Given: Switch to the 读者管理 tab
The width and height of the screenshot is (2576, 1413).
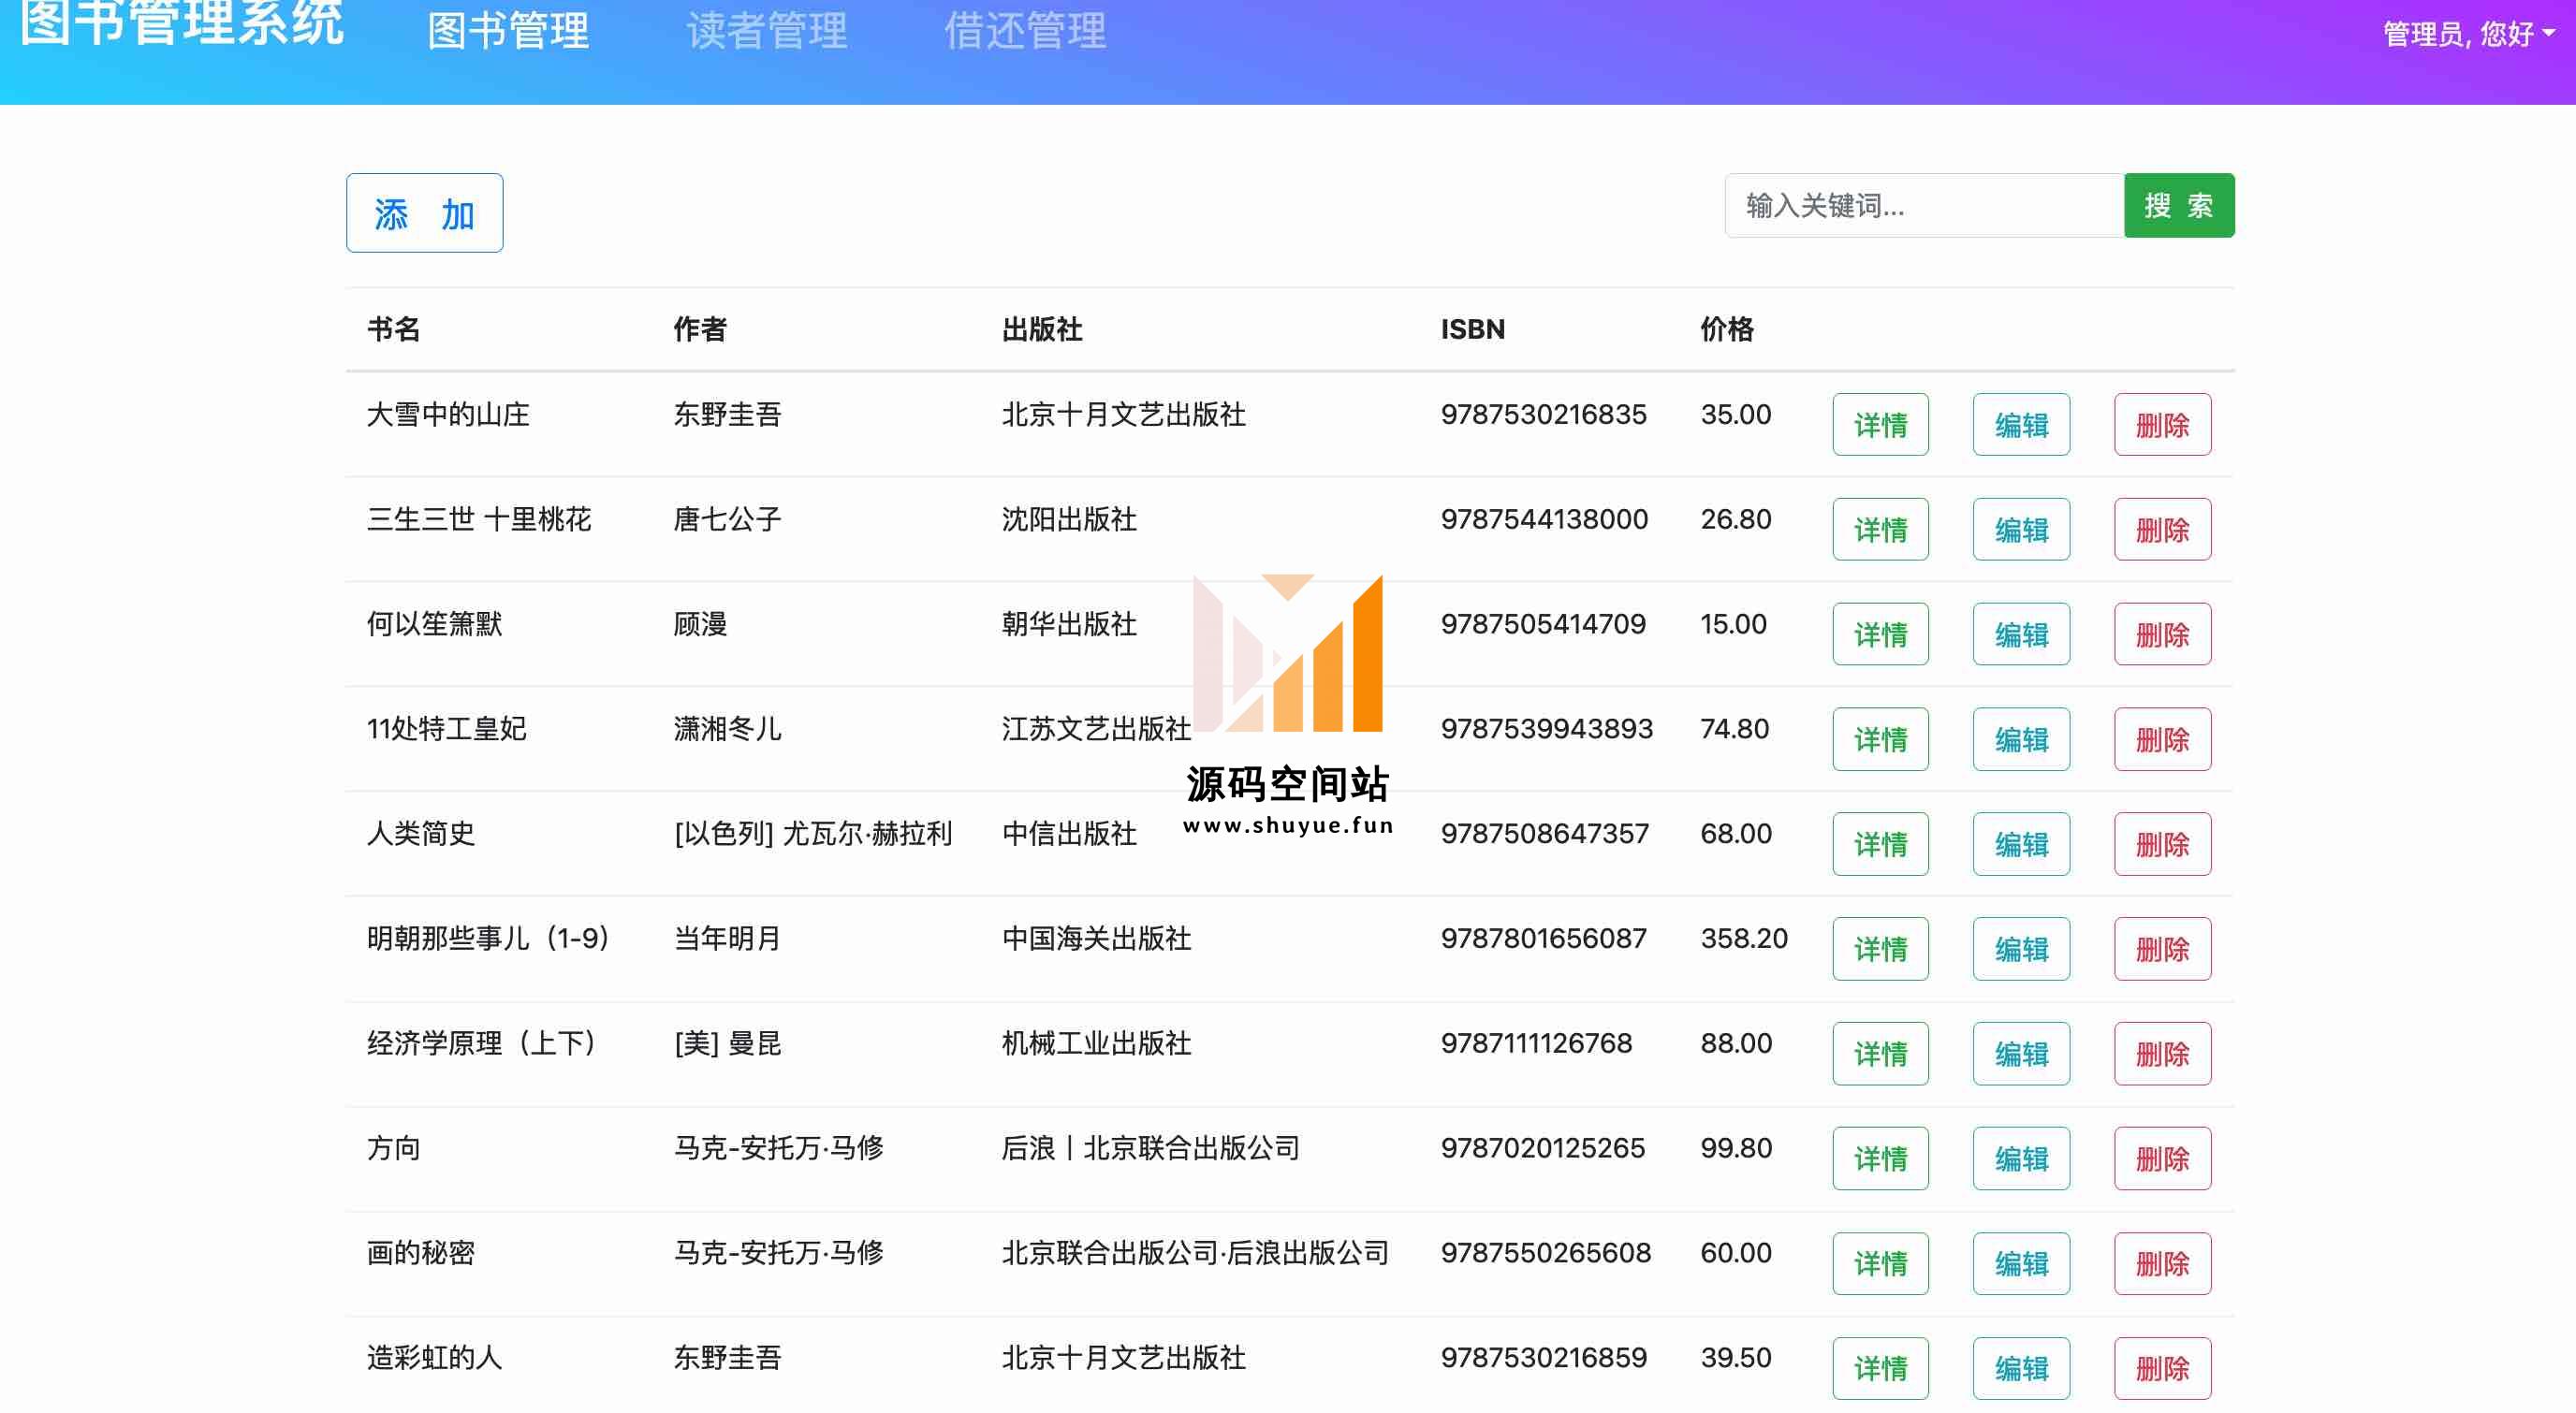Looking at the screenshot, I should [x=767, y=31].
